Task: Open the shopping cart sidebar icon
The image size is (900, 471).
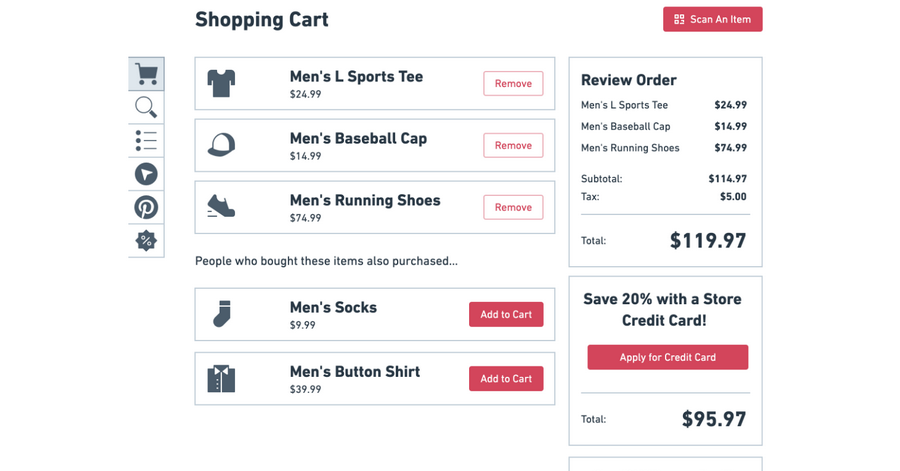Action: [x=146, y=74]
